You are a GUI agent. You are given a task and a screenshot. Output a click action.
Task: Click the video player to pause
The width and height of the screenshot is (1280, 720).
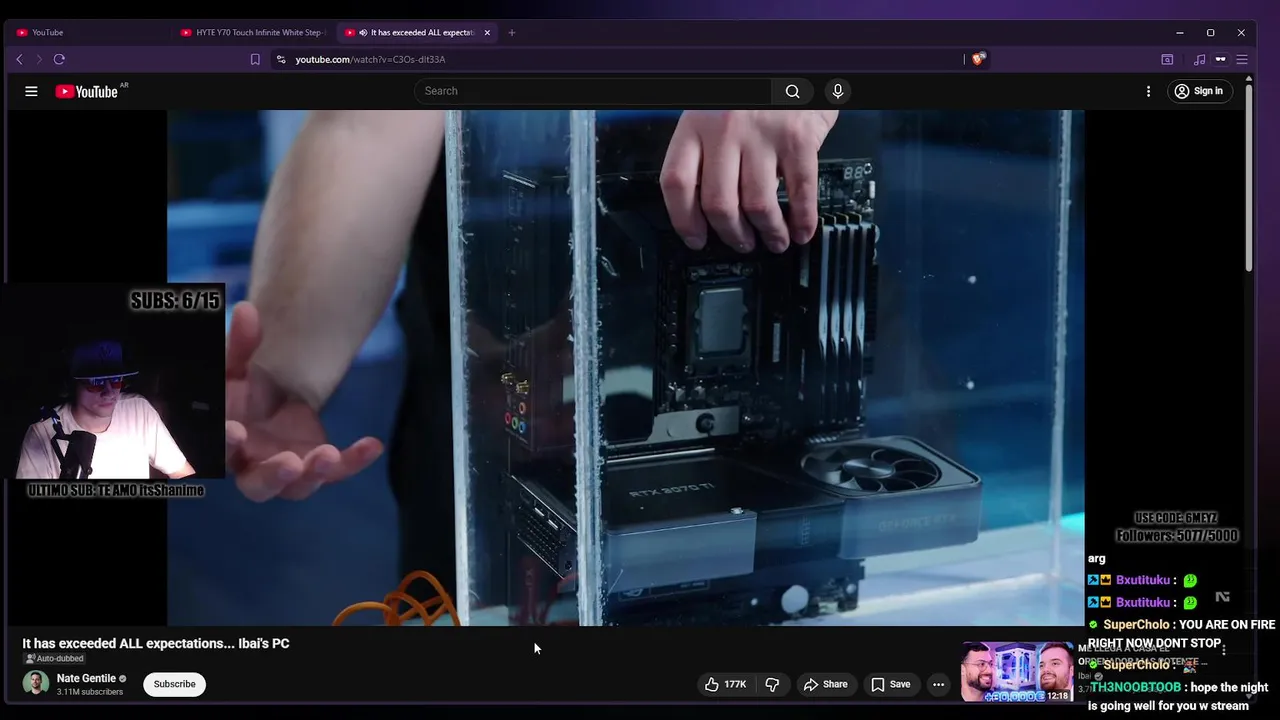click(625, 368)
